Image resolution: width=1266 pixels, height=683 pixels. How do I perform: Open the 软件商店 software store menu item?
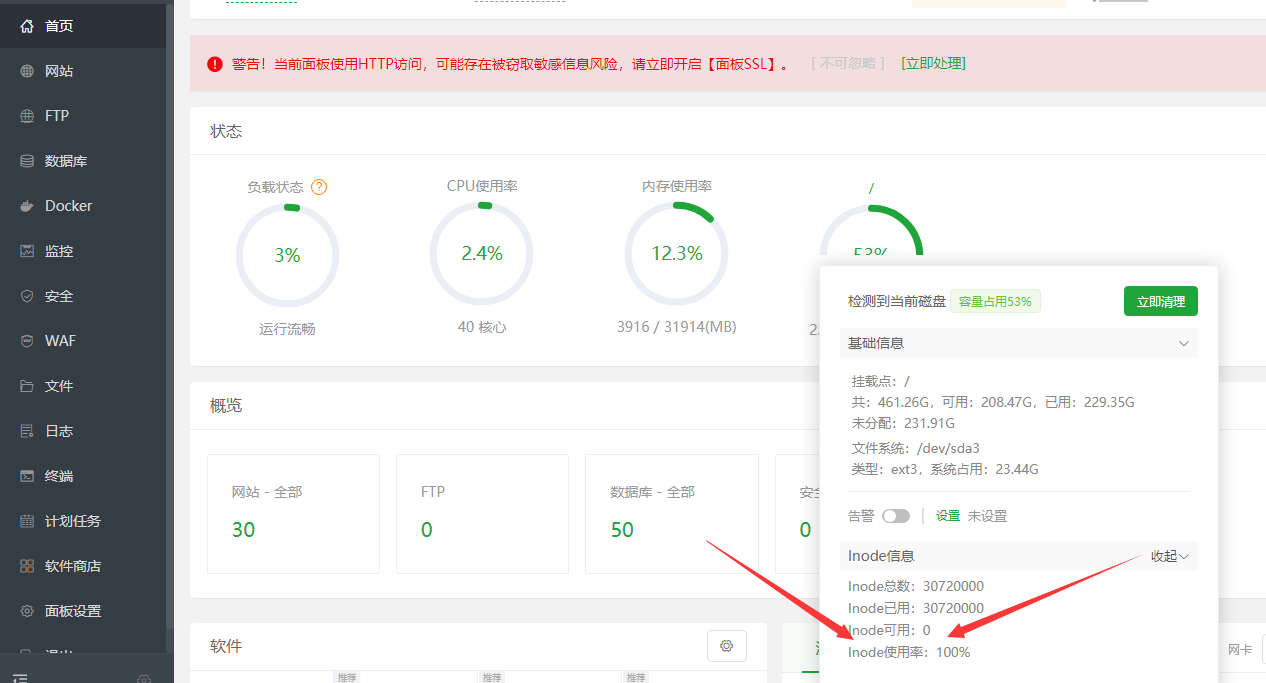coord(83,566)
